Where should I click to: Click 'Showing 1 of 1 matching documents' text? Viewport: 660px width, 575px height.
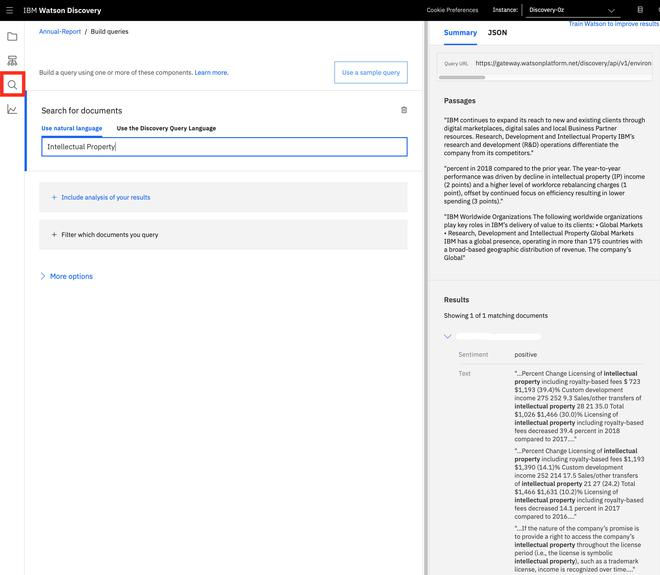495,316
